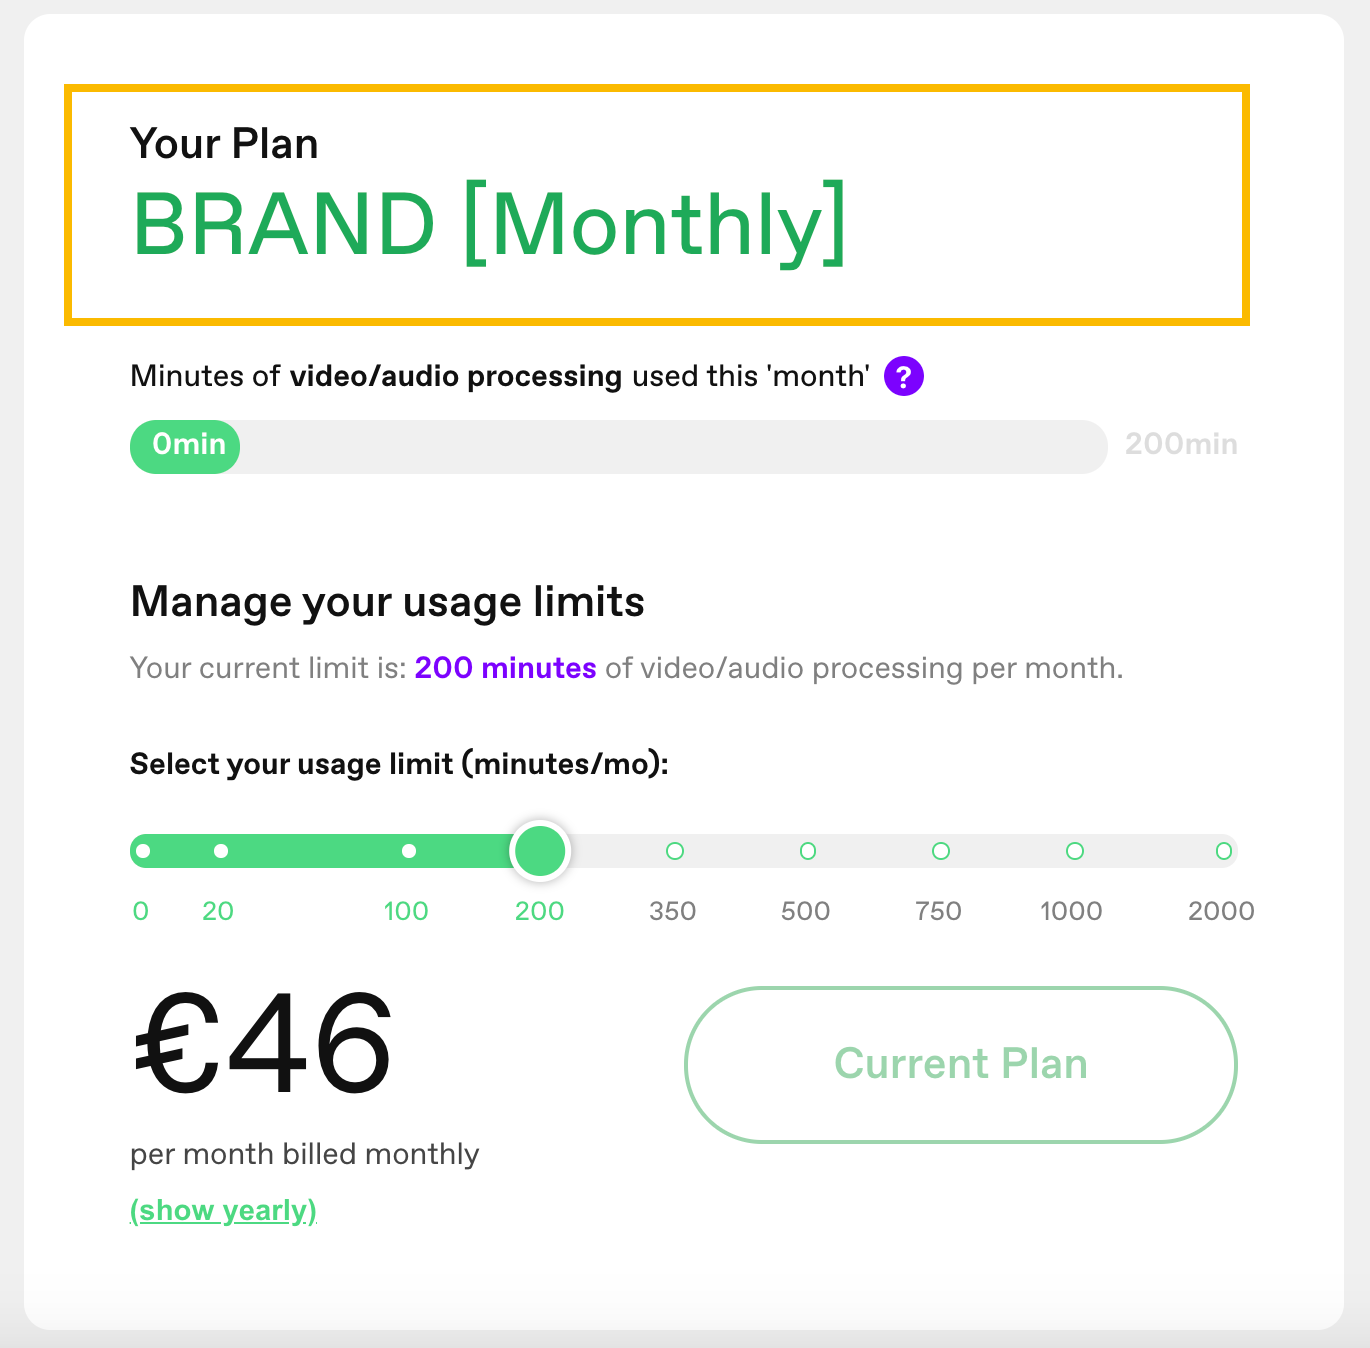Select the 20 minutes slider stop
1370x1348 pixels.
coord(221,851)
